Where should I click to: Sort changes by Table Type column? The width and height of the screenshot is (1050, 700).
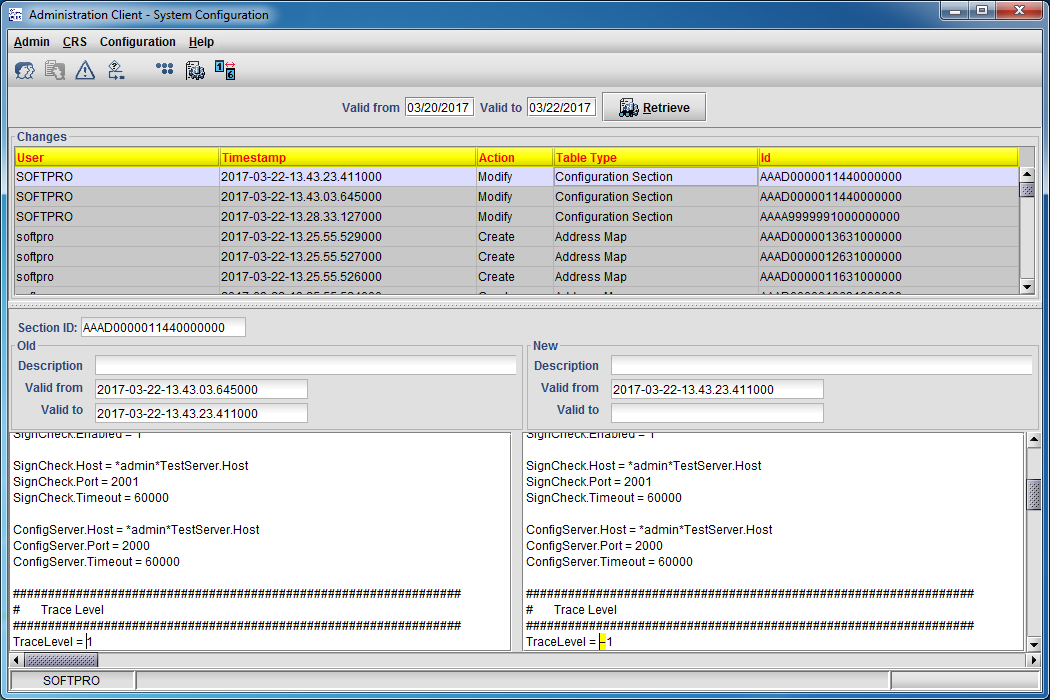(655, 157)
